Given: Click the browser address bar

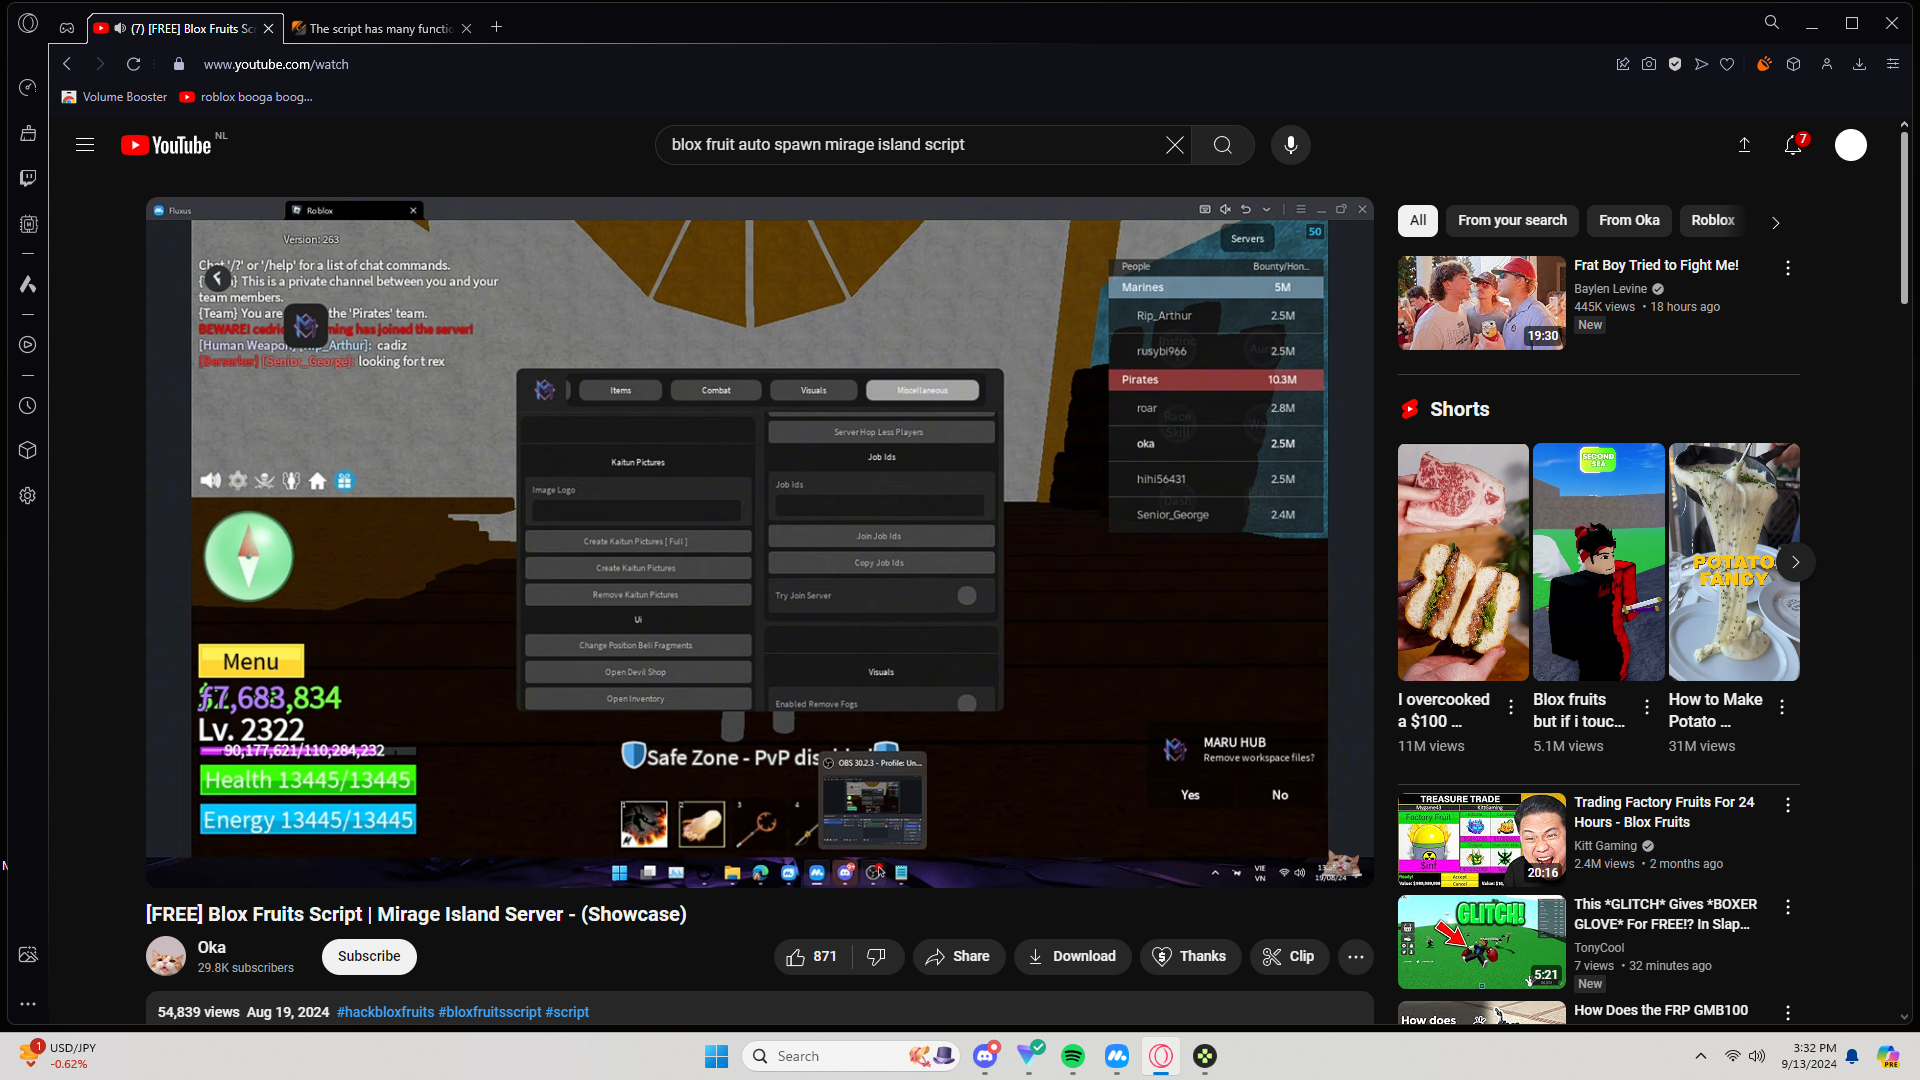Looking at the screenshot, I should [880, 64].
